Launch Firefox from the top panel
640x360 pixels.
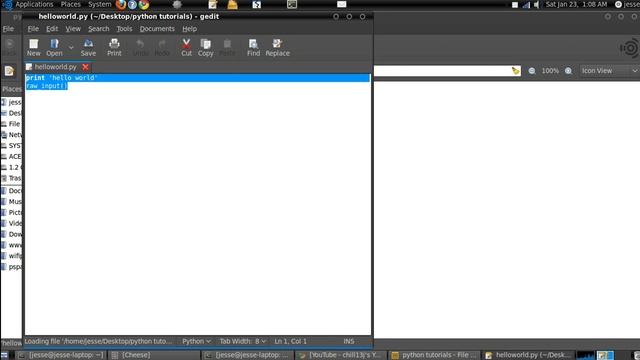tap(121, 4)
